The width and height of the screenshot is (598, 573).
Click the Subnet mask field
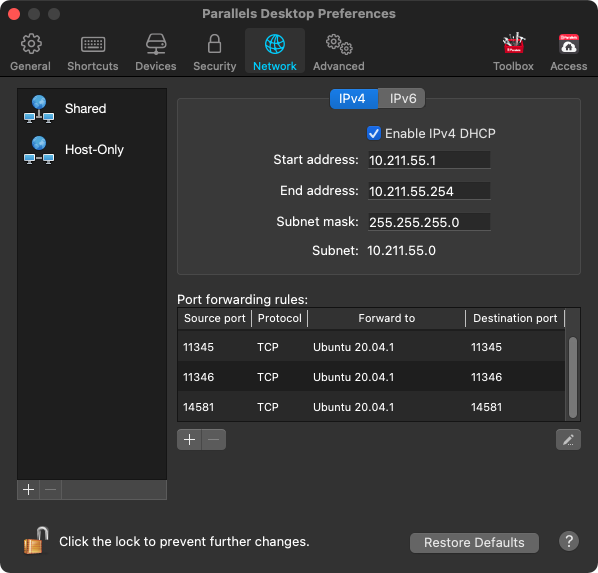pos(429,222)
